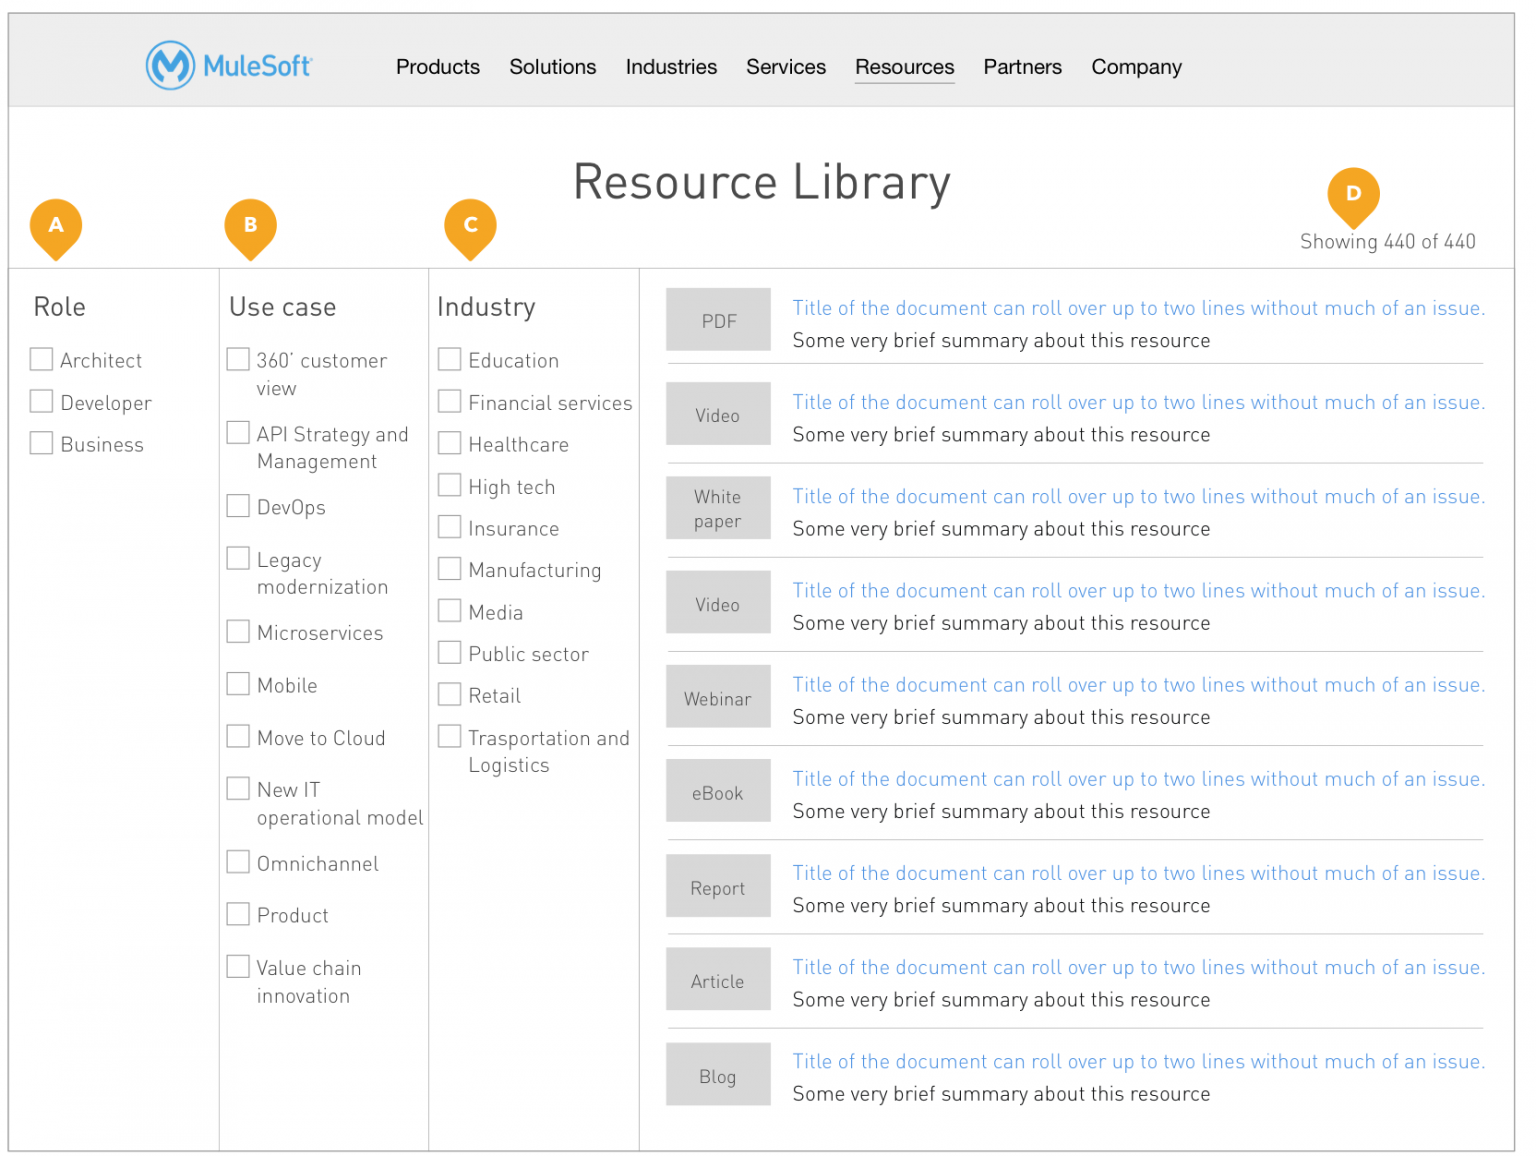Screen dimensions: 1536x1156
Task: Open the Solutions menu
Action: click(552, 66)
